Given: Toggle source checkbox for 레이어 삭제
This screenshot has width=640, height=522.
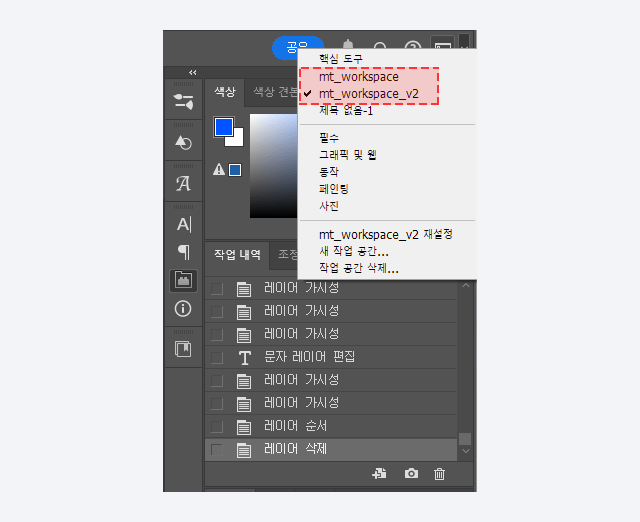Looking at the screenshot, I should (x=217, y=450).
